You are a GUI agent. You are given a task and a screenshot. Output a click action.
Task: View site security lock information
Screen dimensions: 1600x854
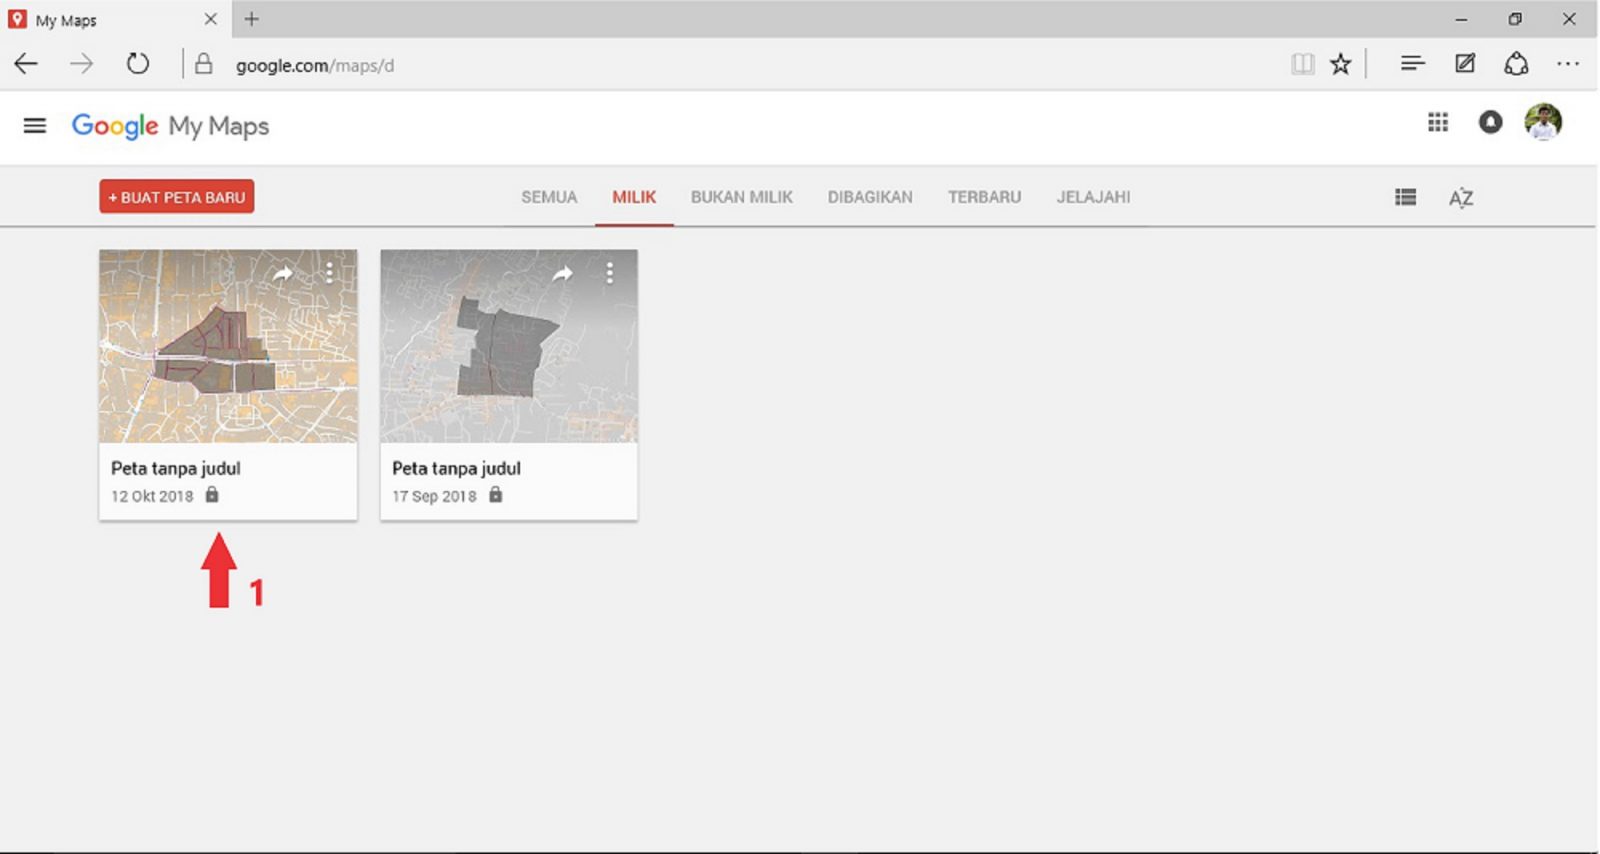pyautogui.click(x=204, y=65)
